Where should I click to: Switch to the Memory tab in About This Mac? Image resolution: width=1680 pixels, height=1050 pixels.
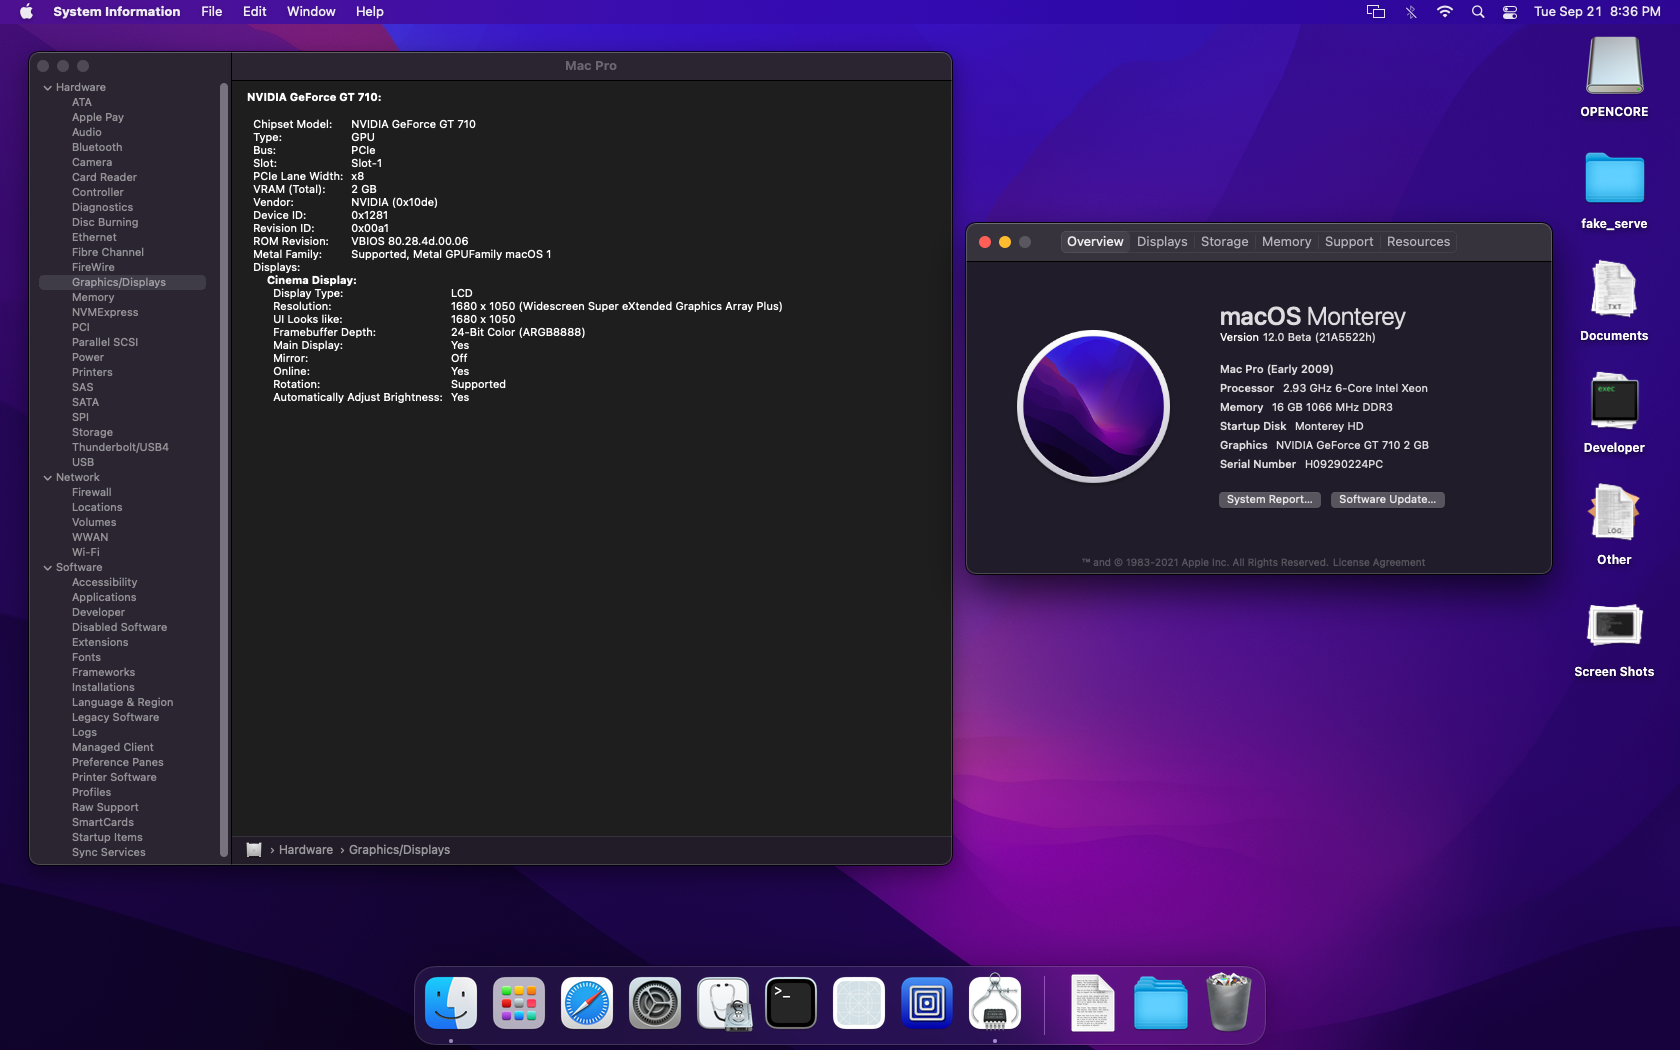pos(1286,241)
